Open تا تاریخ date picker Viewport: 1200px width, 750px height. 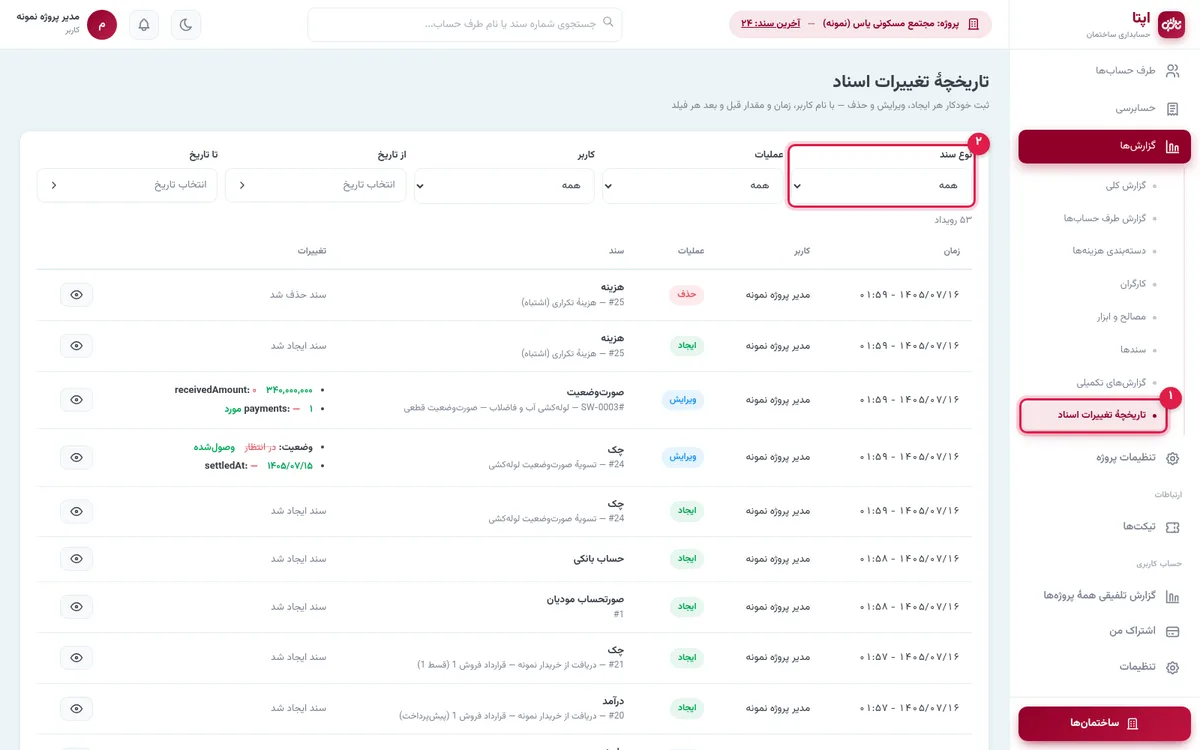pyautogui.click(x=127, y=185)
